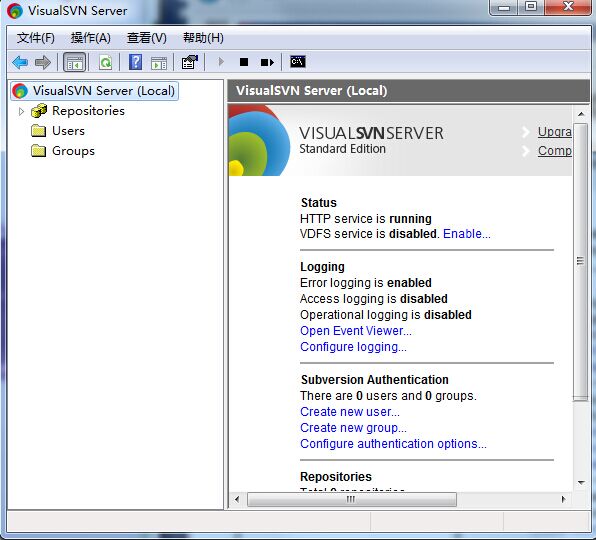Click the Logging heading text
596x540 pixels.
coord(322,267)
